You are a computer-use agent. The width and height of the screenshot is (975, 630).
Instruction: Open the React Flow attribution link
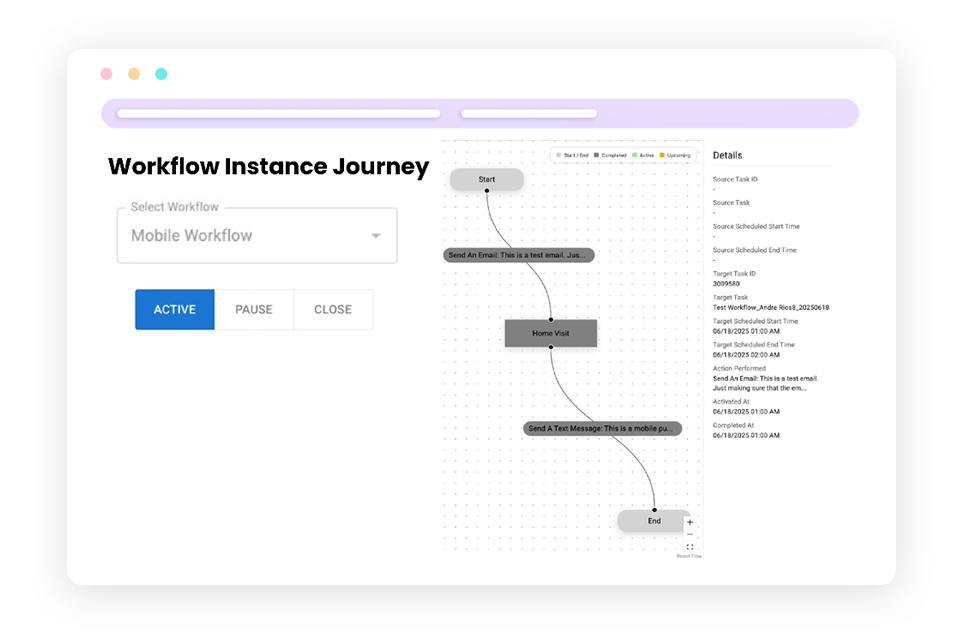click(x=689, y=556)
